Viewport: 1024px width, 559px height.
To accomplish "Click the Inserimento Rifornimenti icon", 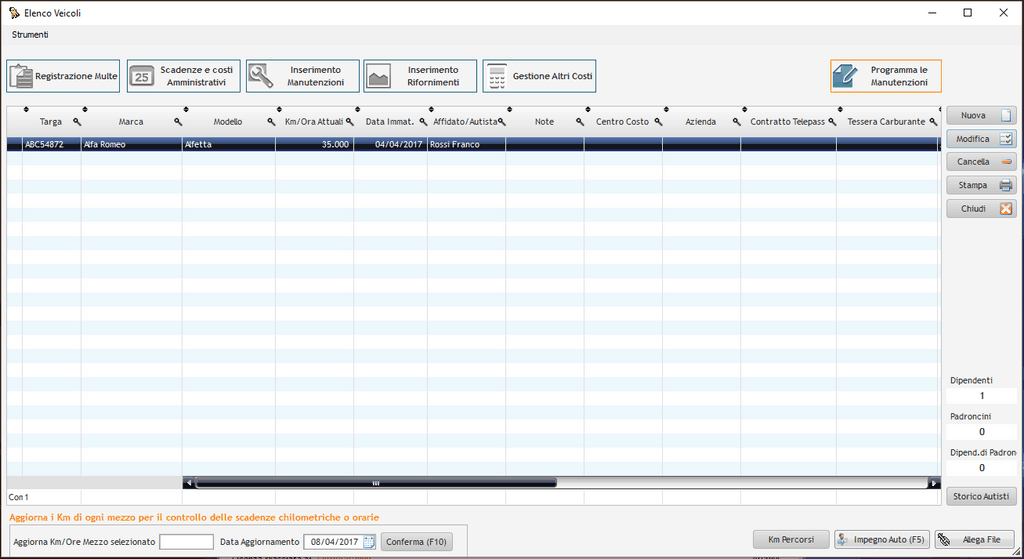I will coord(379,76).
